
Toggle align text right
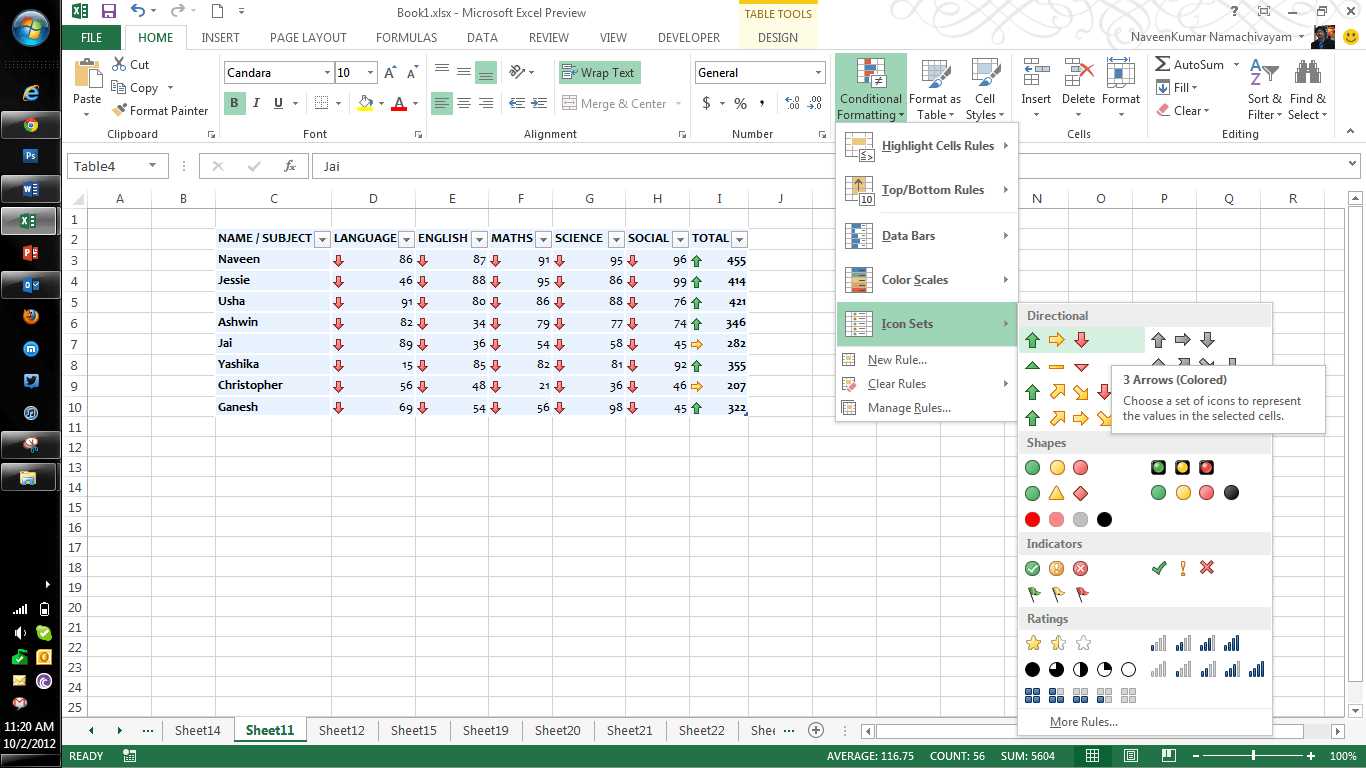[486, 103]
